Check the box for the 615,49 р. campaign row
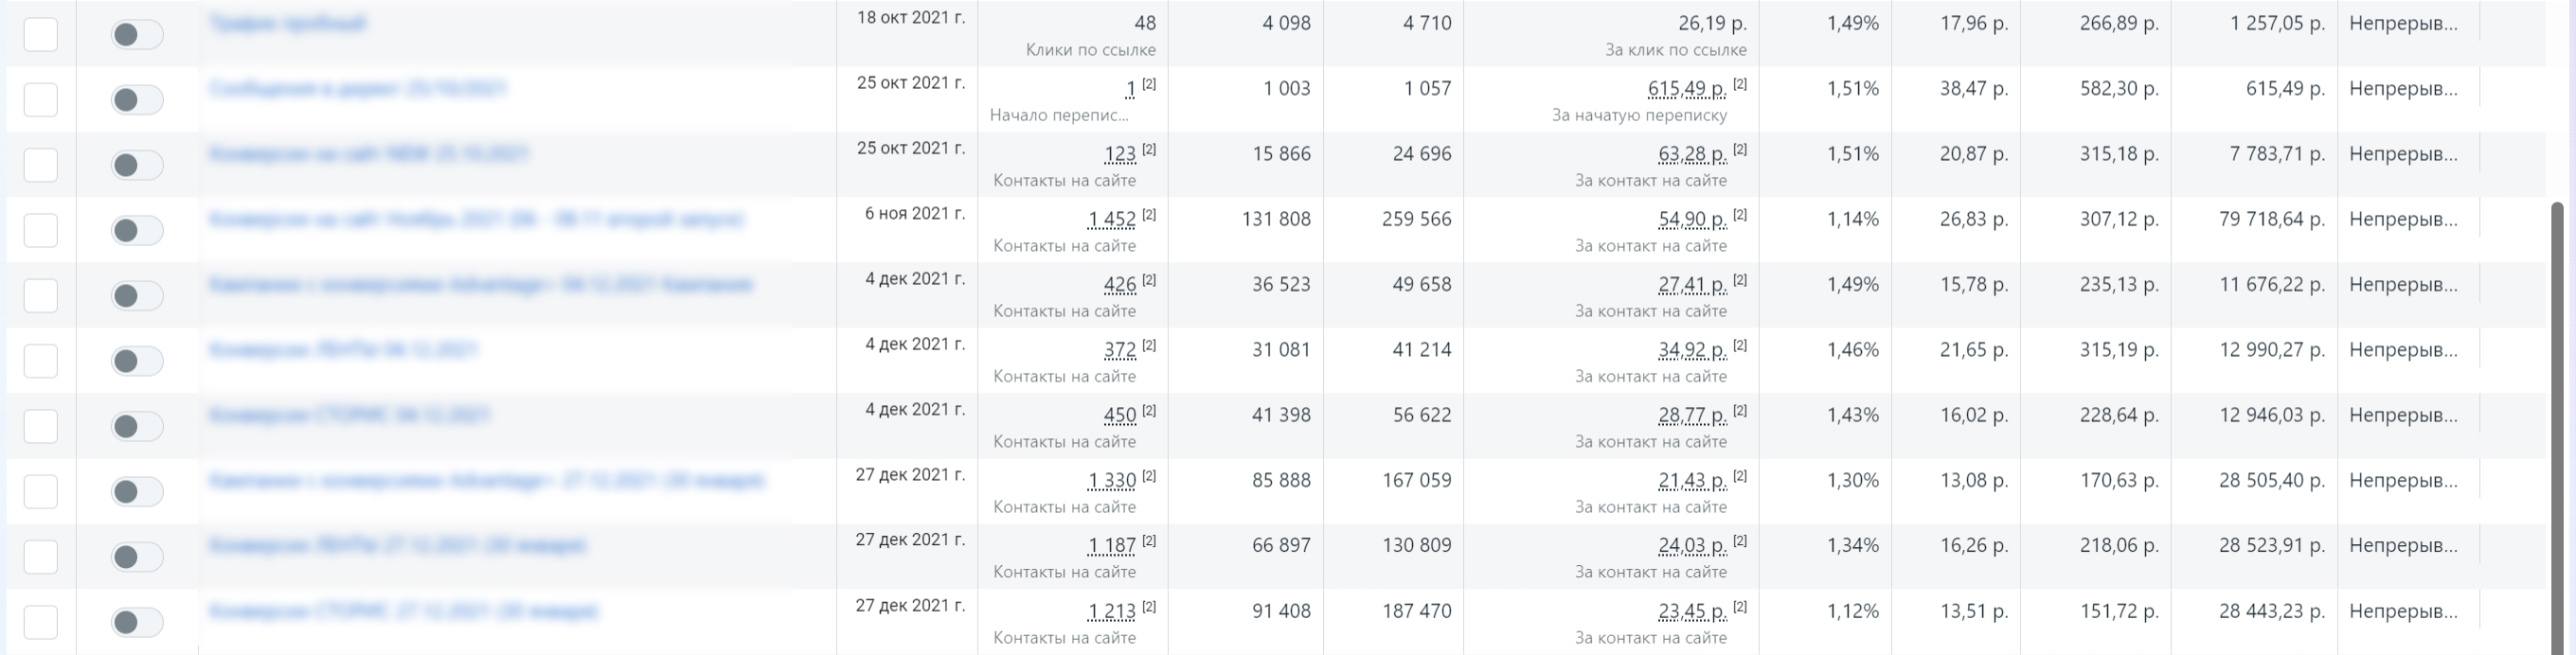 coord(41,100)
